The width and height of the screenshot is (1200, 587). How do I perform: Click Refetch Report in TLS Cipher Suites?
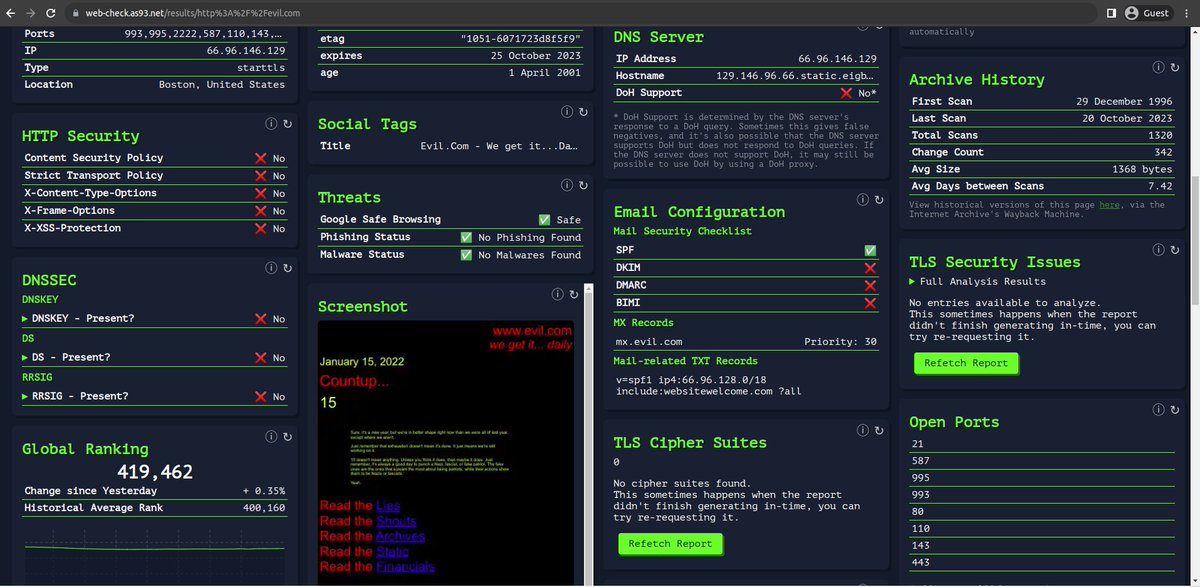point(670,544)
